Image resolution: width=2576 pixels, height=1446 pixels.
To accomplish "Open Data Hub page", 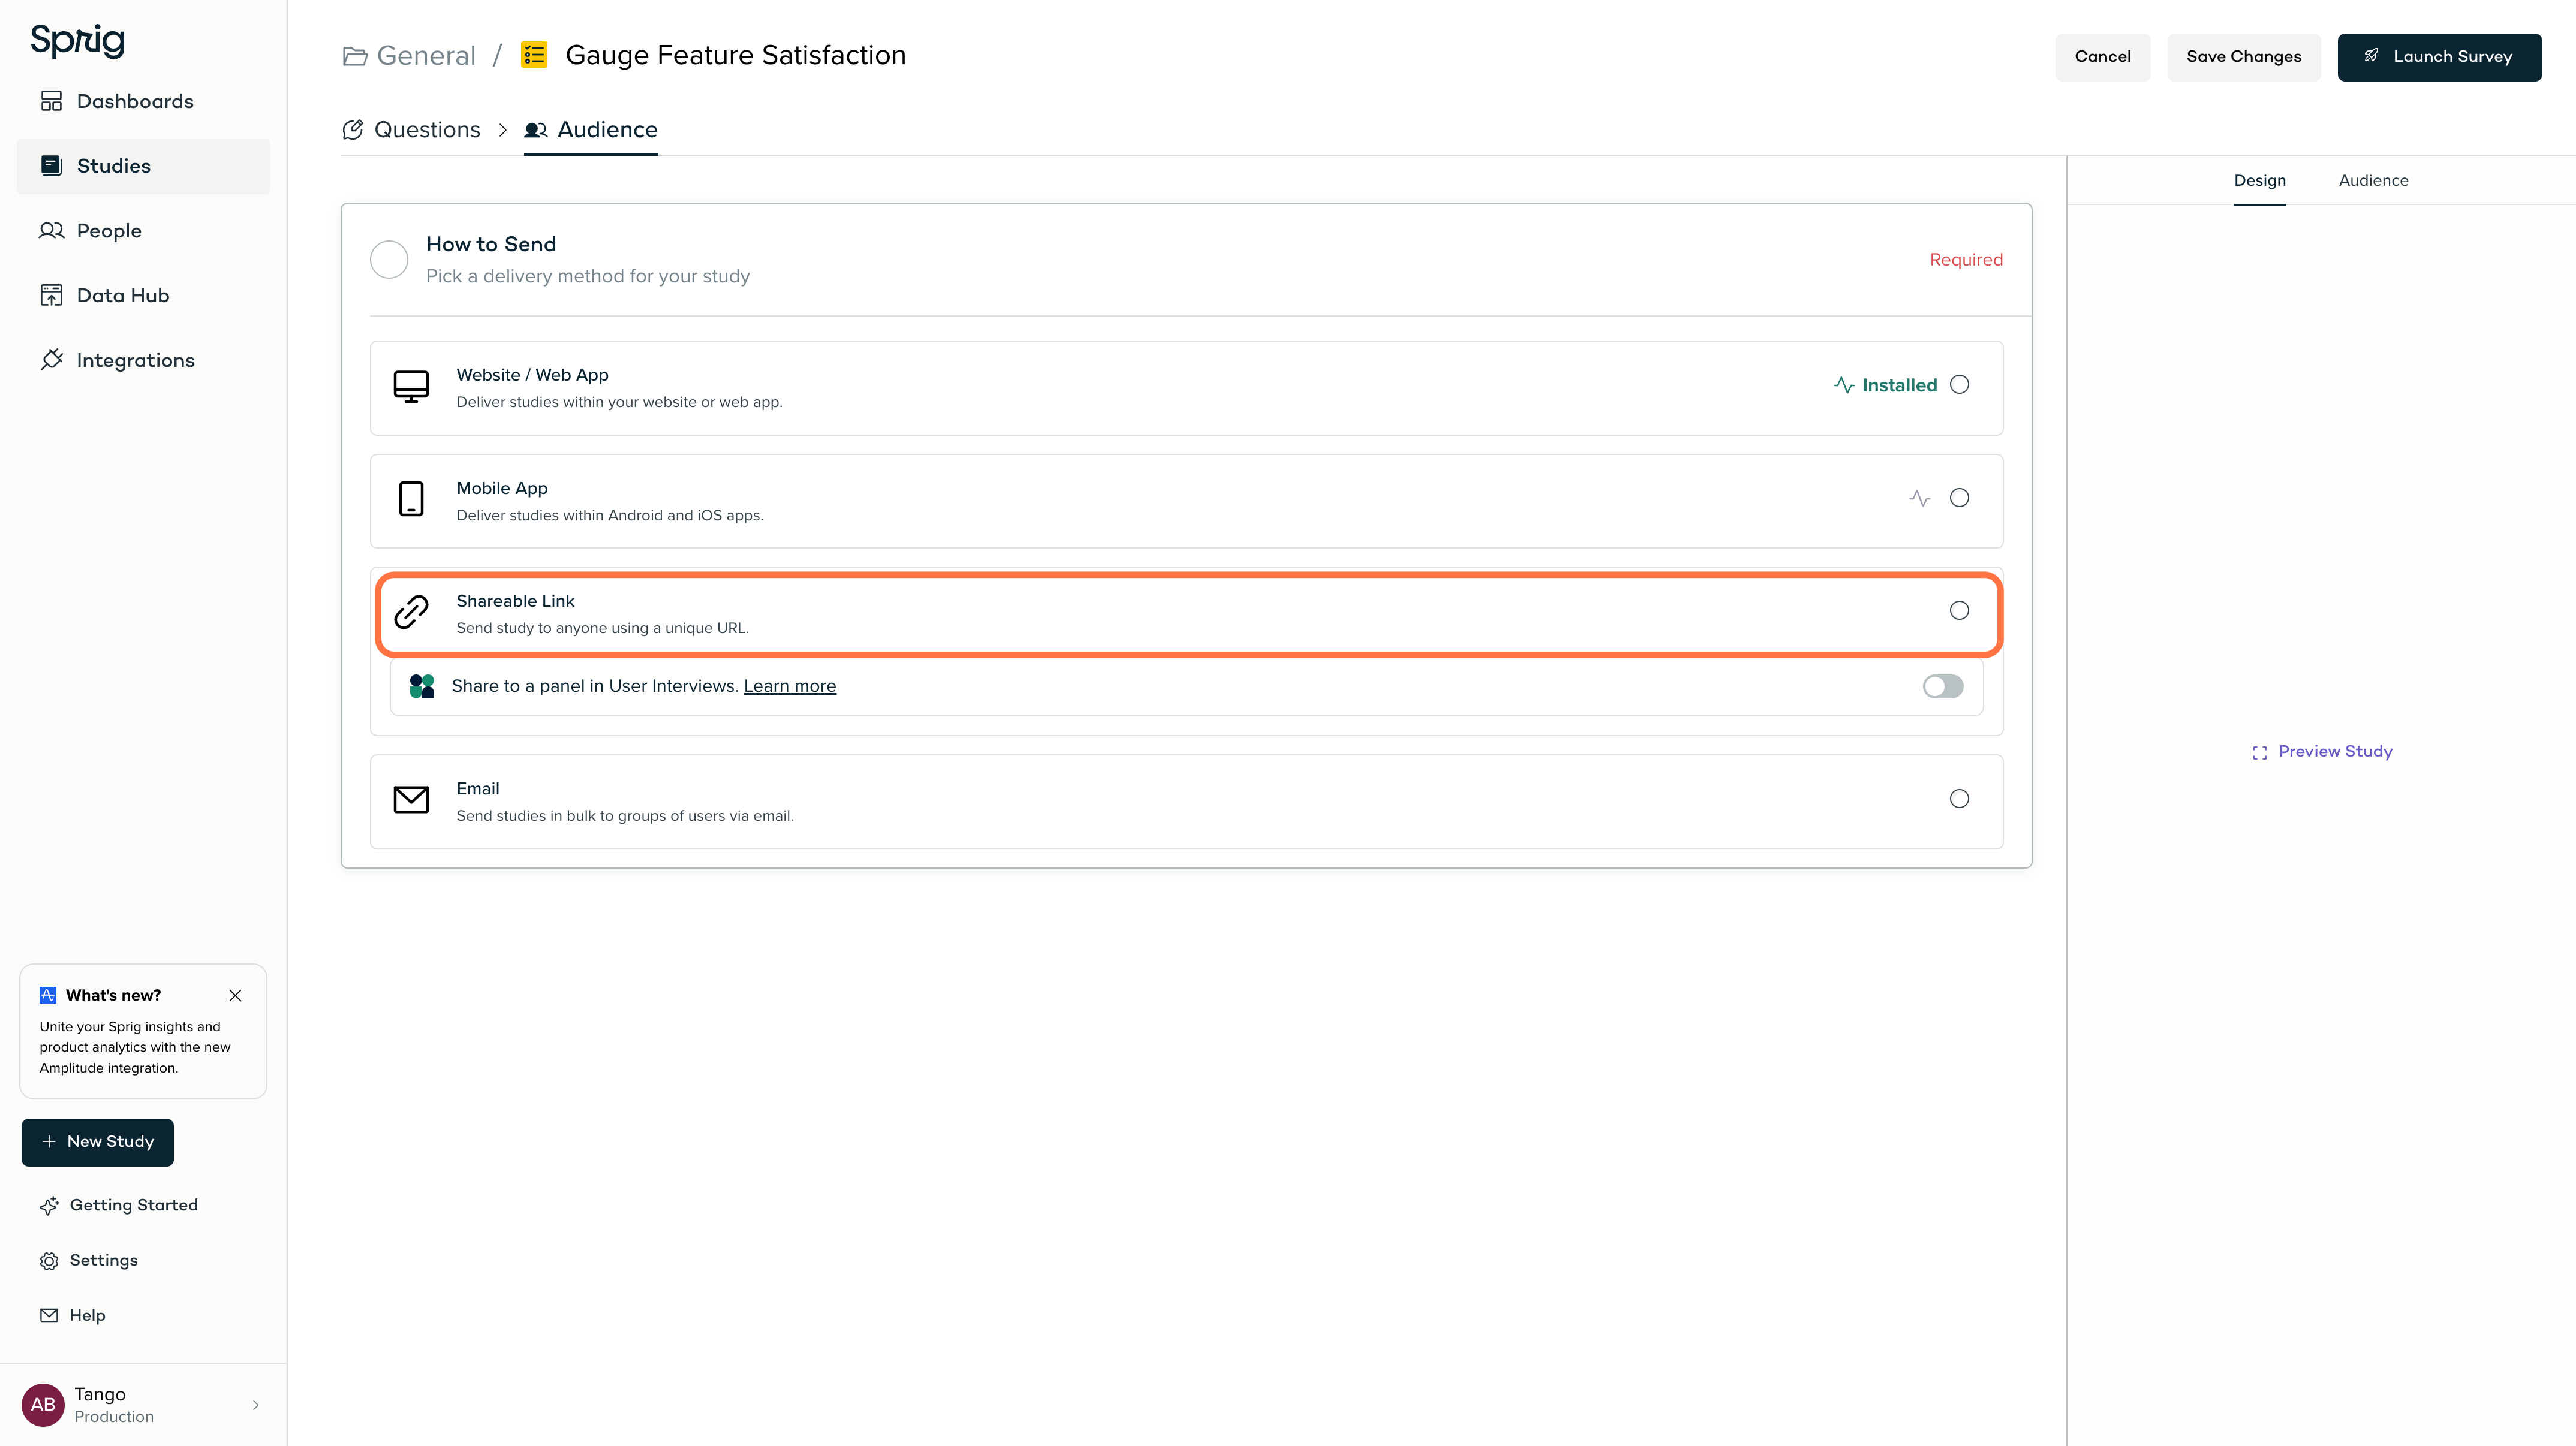I will (143, 295).
